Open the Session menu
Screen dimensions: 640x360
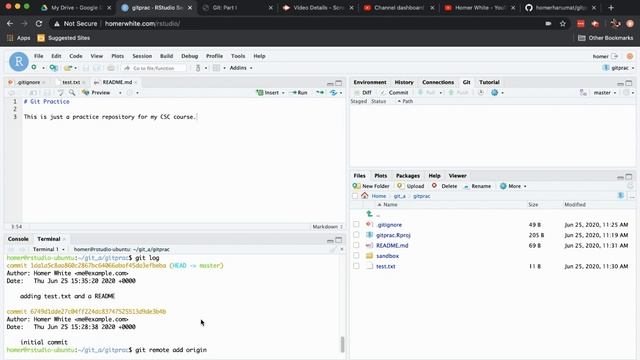point(142,56)
